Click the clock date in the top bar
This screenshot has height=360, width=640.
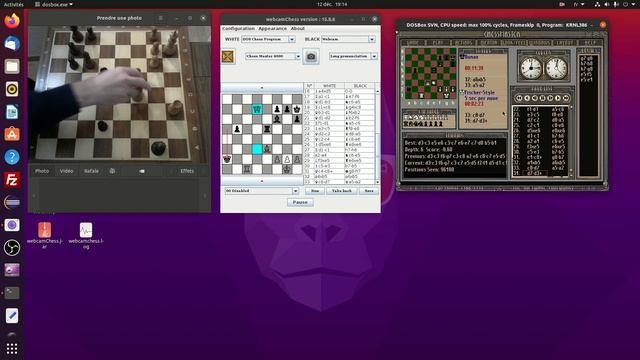tap(332, 4)
